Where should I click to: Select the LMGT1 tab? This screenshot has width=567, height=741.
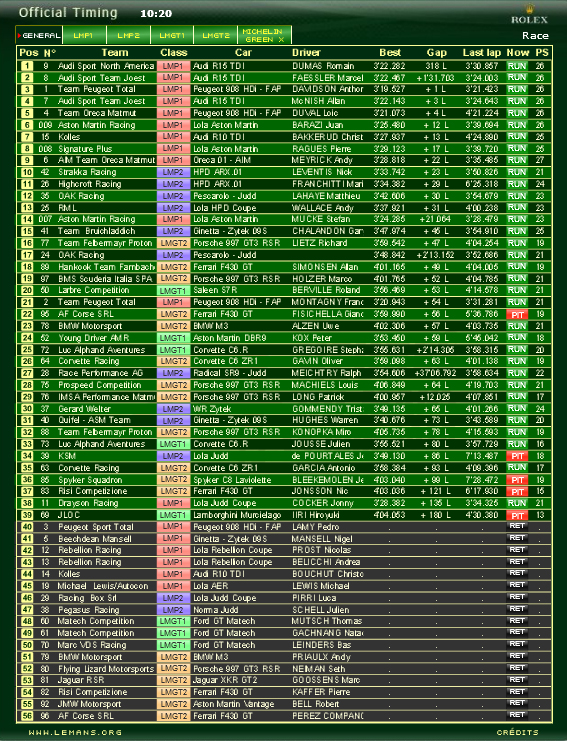click(172, 35)
